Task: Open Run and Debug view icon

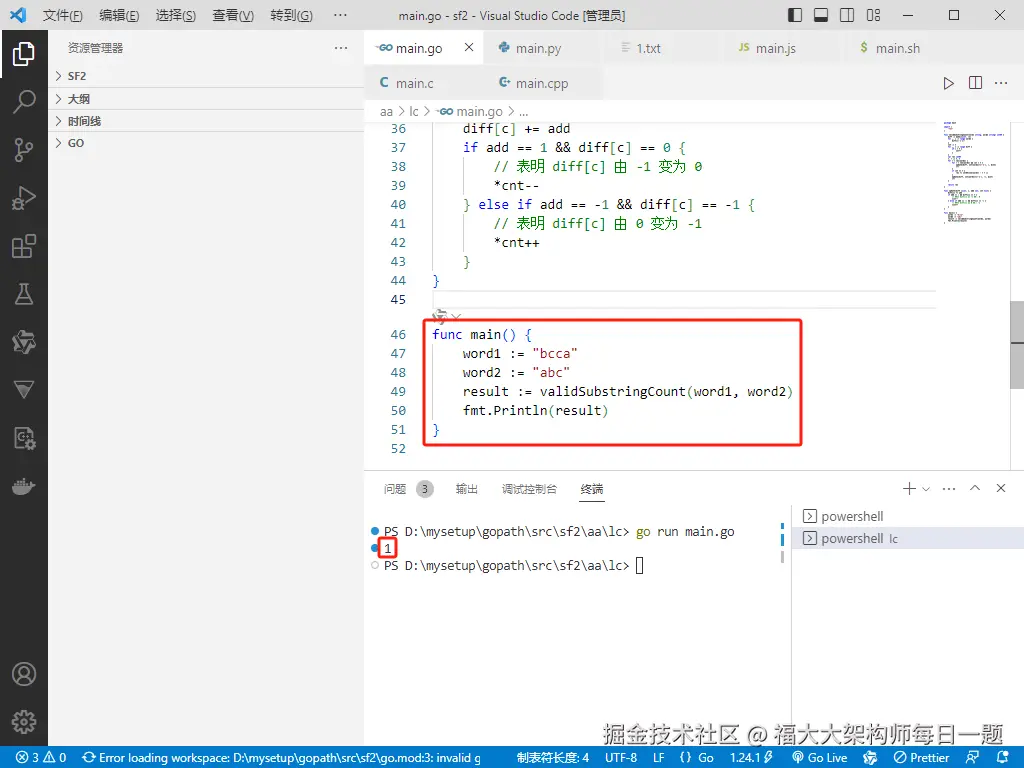Action: (x=24, y=198)
